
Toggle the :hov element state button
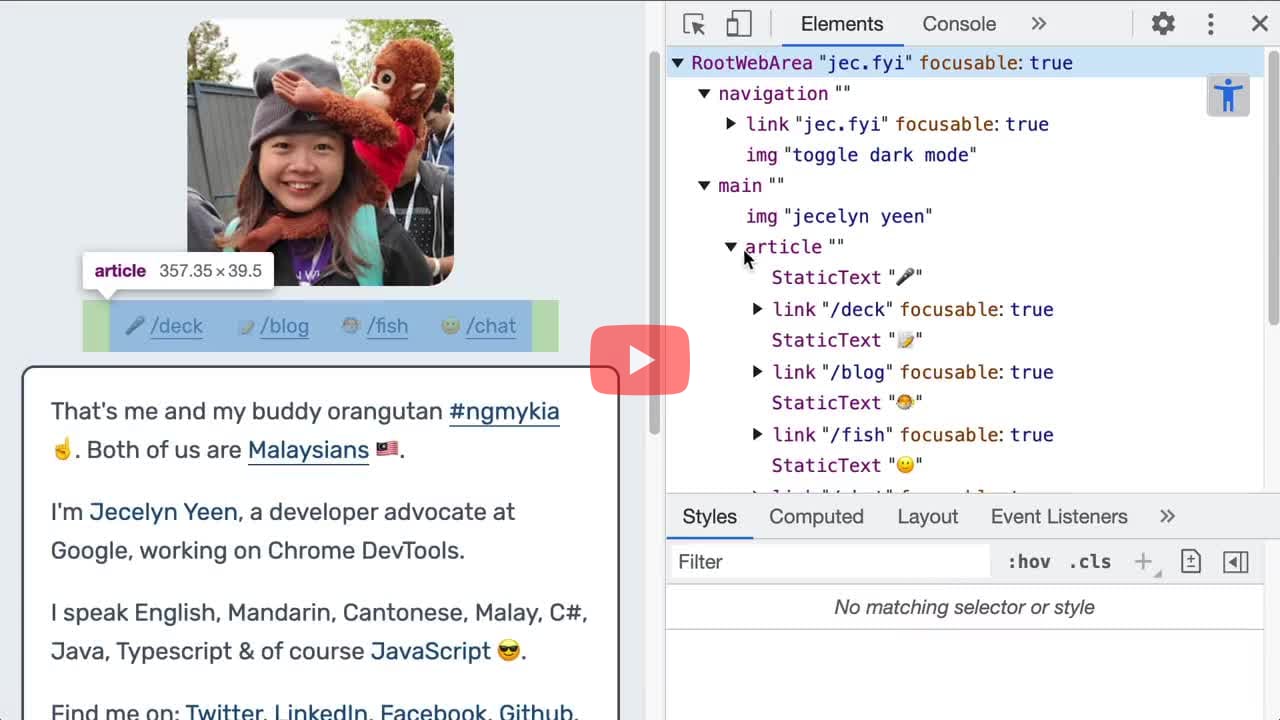click(1029, 562)
